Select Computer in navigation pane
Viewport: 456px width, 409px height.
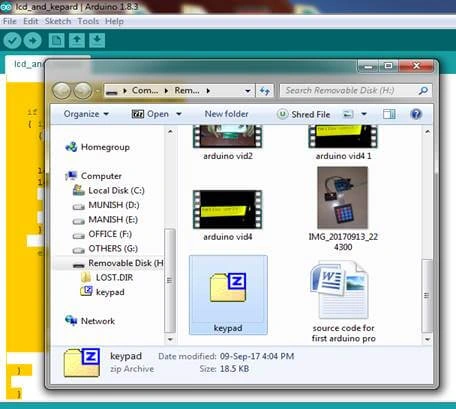(x=93, y=176)
